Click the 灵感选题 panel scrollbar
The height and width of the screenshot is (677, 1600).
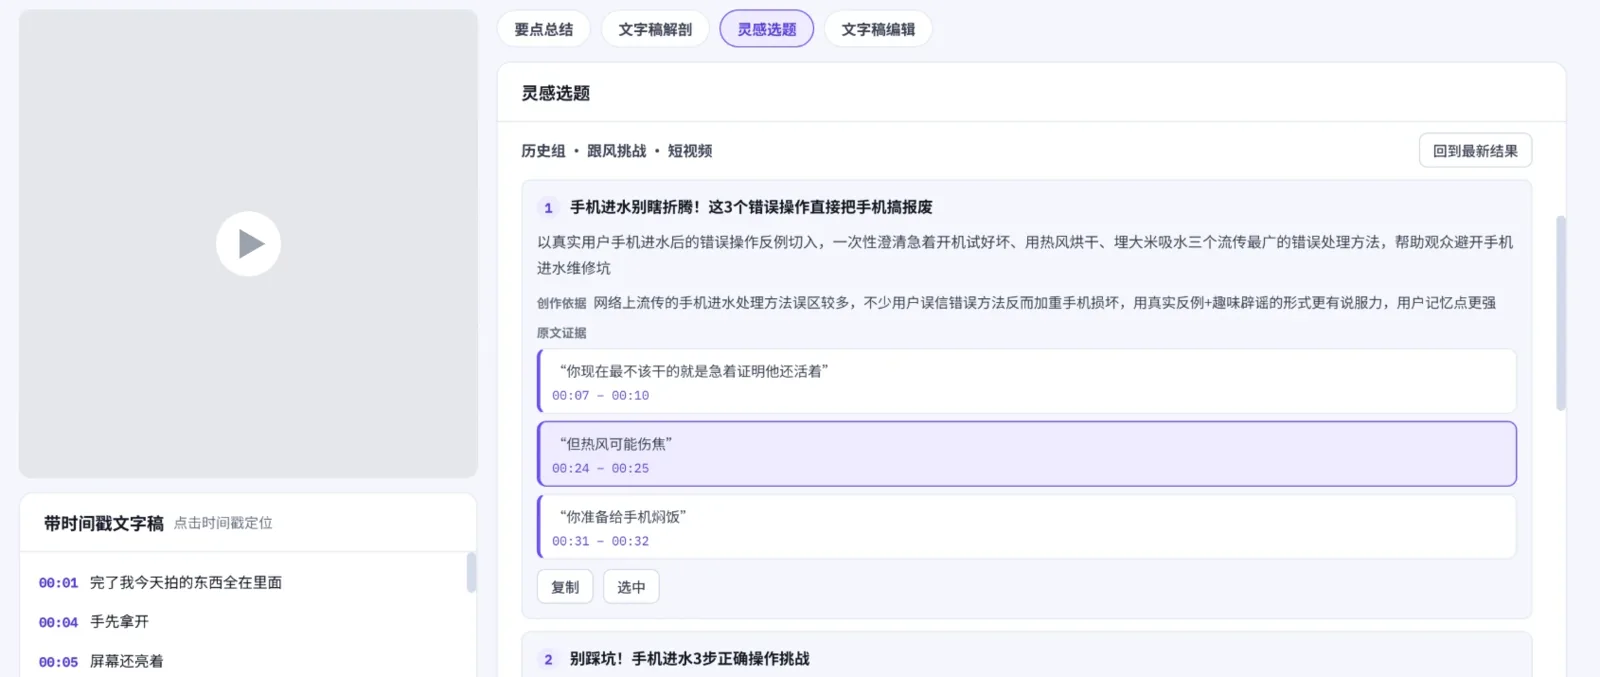click(1561, 313)
